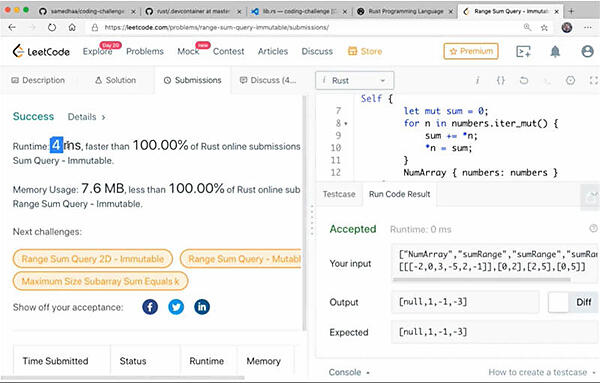Open the Explore nav item

click(98, 51)
